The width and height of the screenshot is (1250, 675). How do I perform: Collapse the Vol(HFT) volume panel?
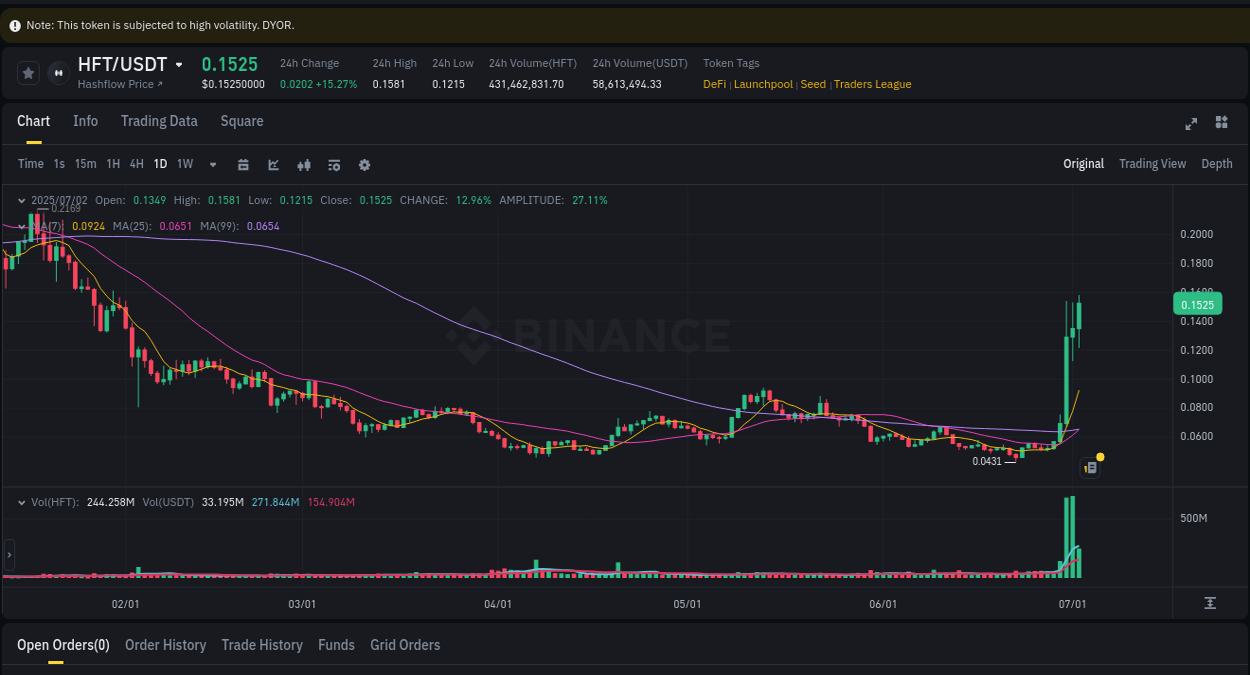click(x=22, y=502)
